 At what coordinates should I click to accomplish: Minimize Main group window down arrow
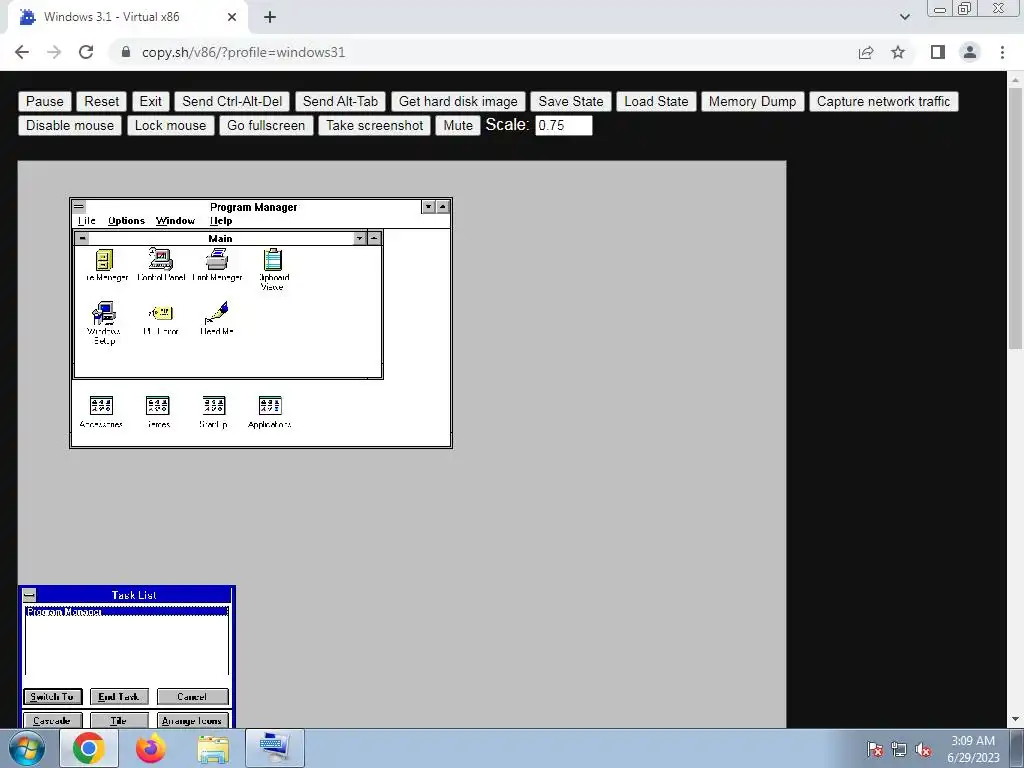pos(360,238)
